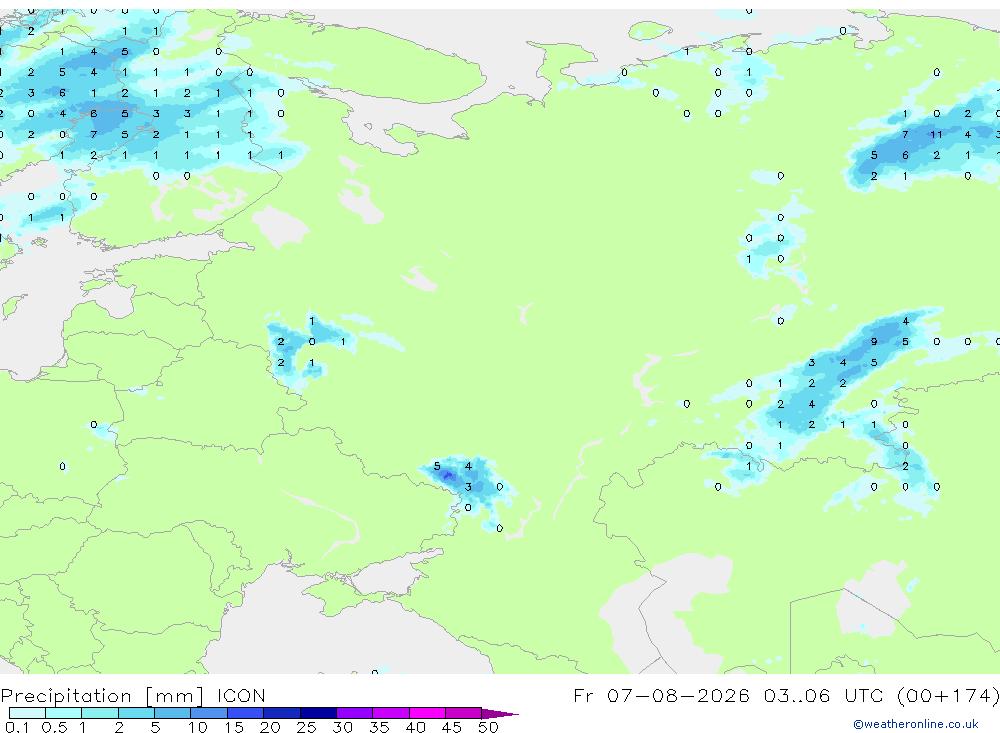Click the "Fr 07-08-2026" date text
The height and width of the screenshot is (733, 1000).
pos(661,695)
